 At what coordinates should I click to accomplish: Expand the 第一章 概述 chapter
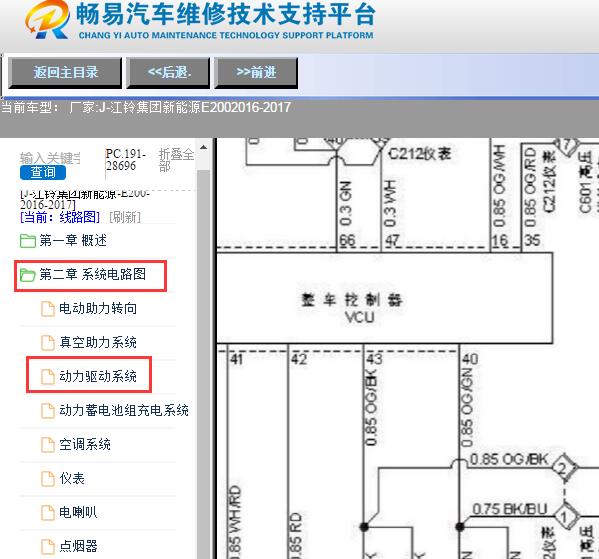(73, 240)
